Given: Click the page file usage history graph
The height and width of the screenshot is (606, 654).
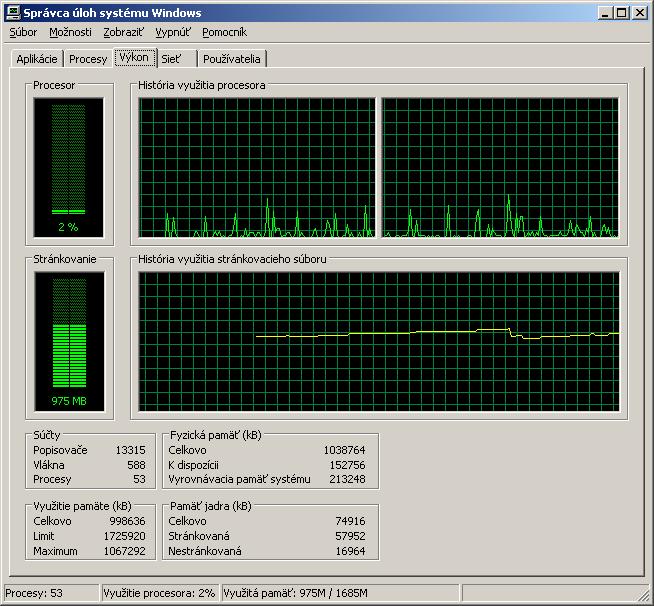Looking at the screenshot, I should (379, 342).
